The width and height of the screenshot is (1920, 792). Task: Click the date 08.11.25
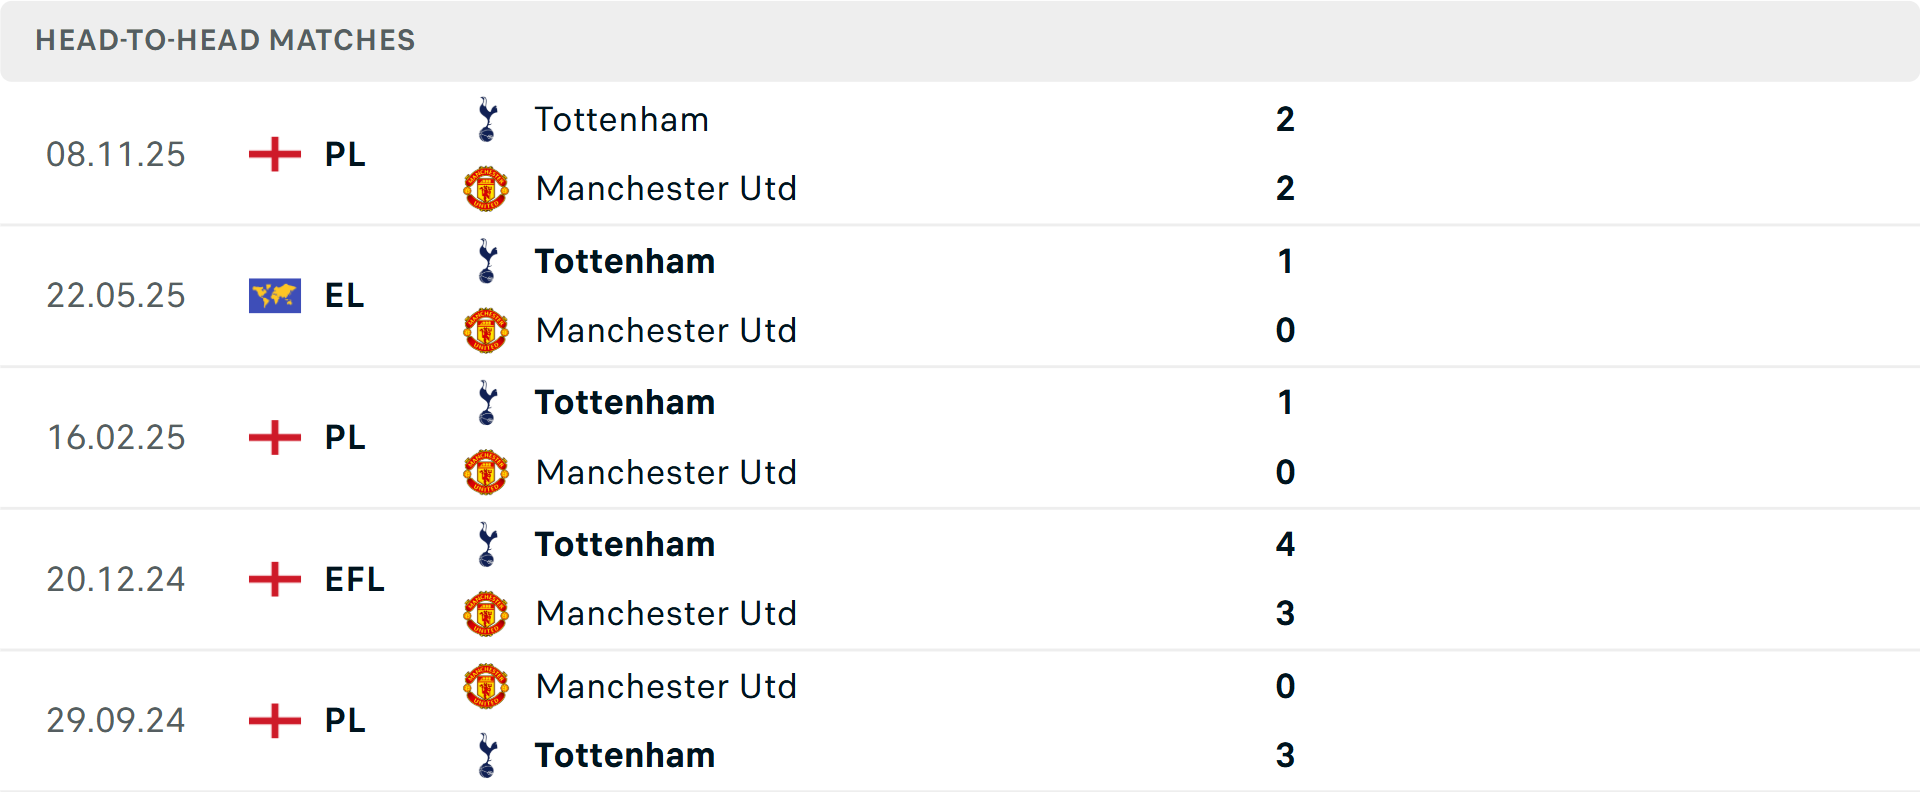coord(116,154)
